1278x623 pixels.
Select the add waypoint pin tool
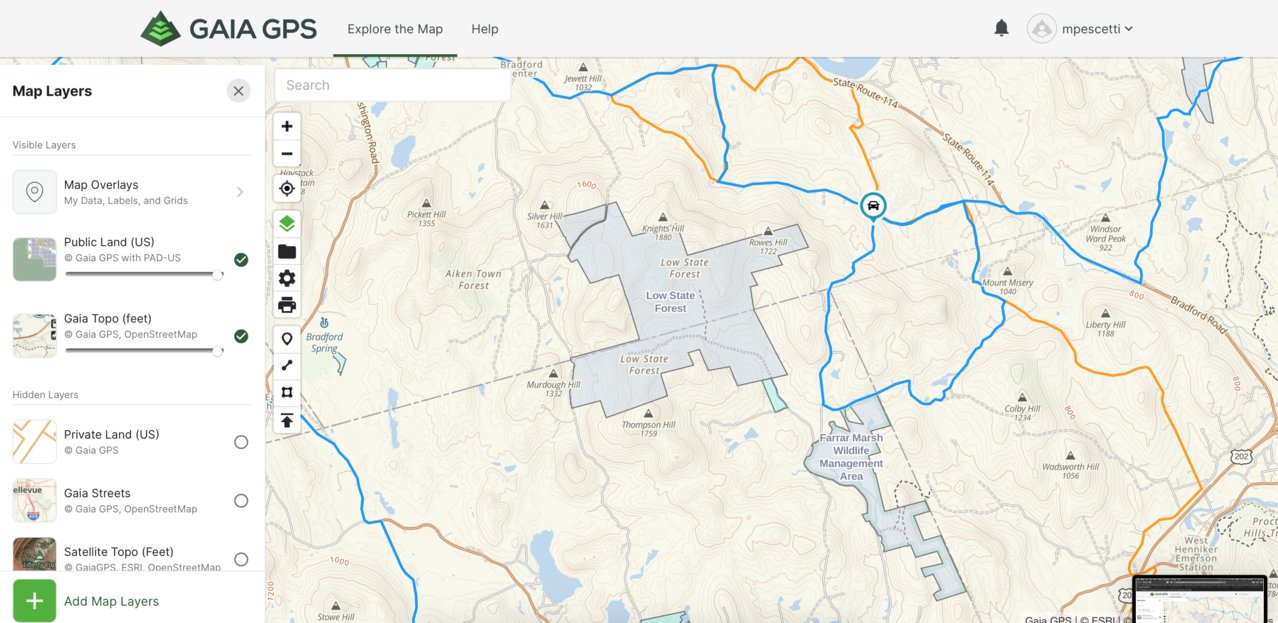287,339
